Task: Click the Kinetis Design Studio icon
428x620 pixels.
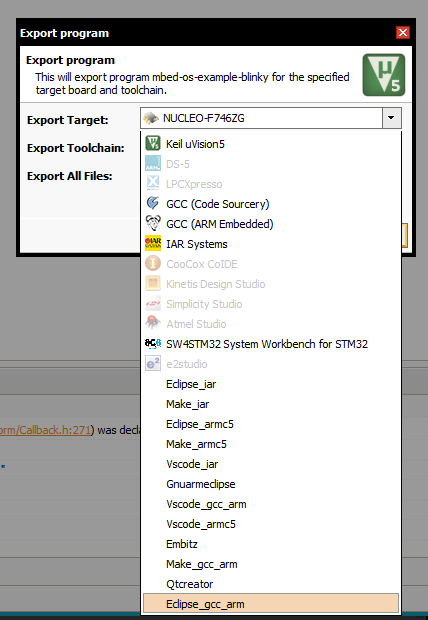Action: click(153, 284)
